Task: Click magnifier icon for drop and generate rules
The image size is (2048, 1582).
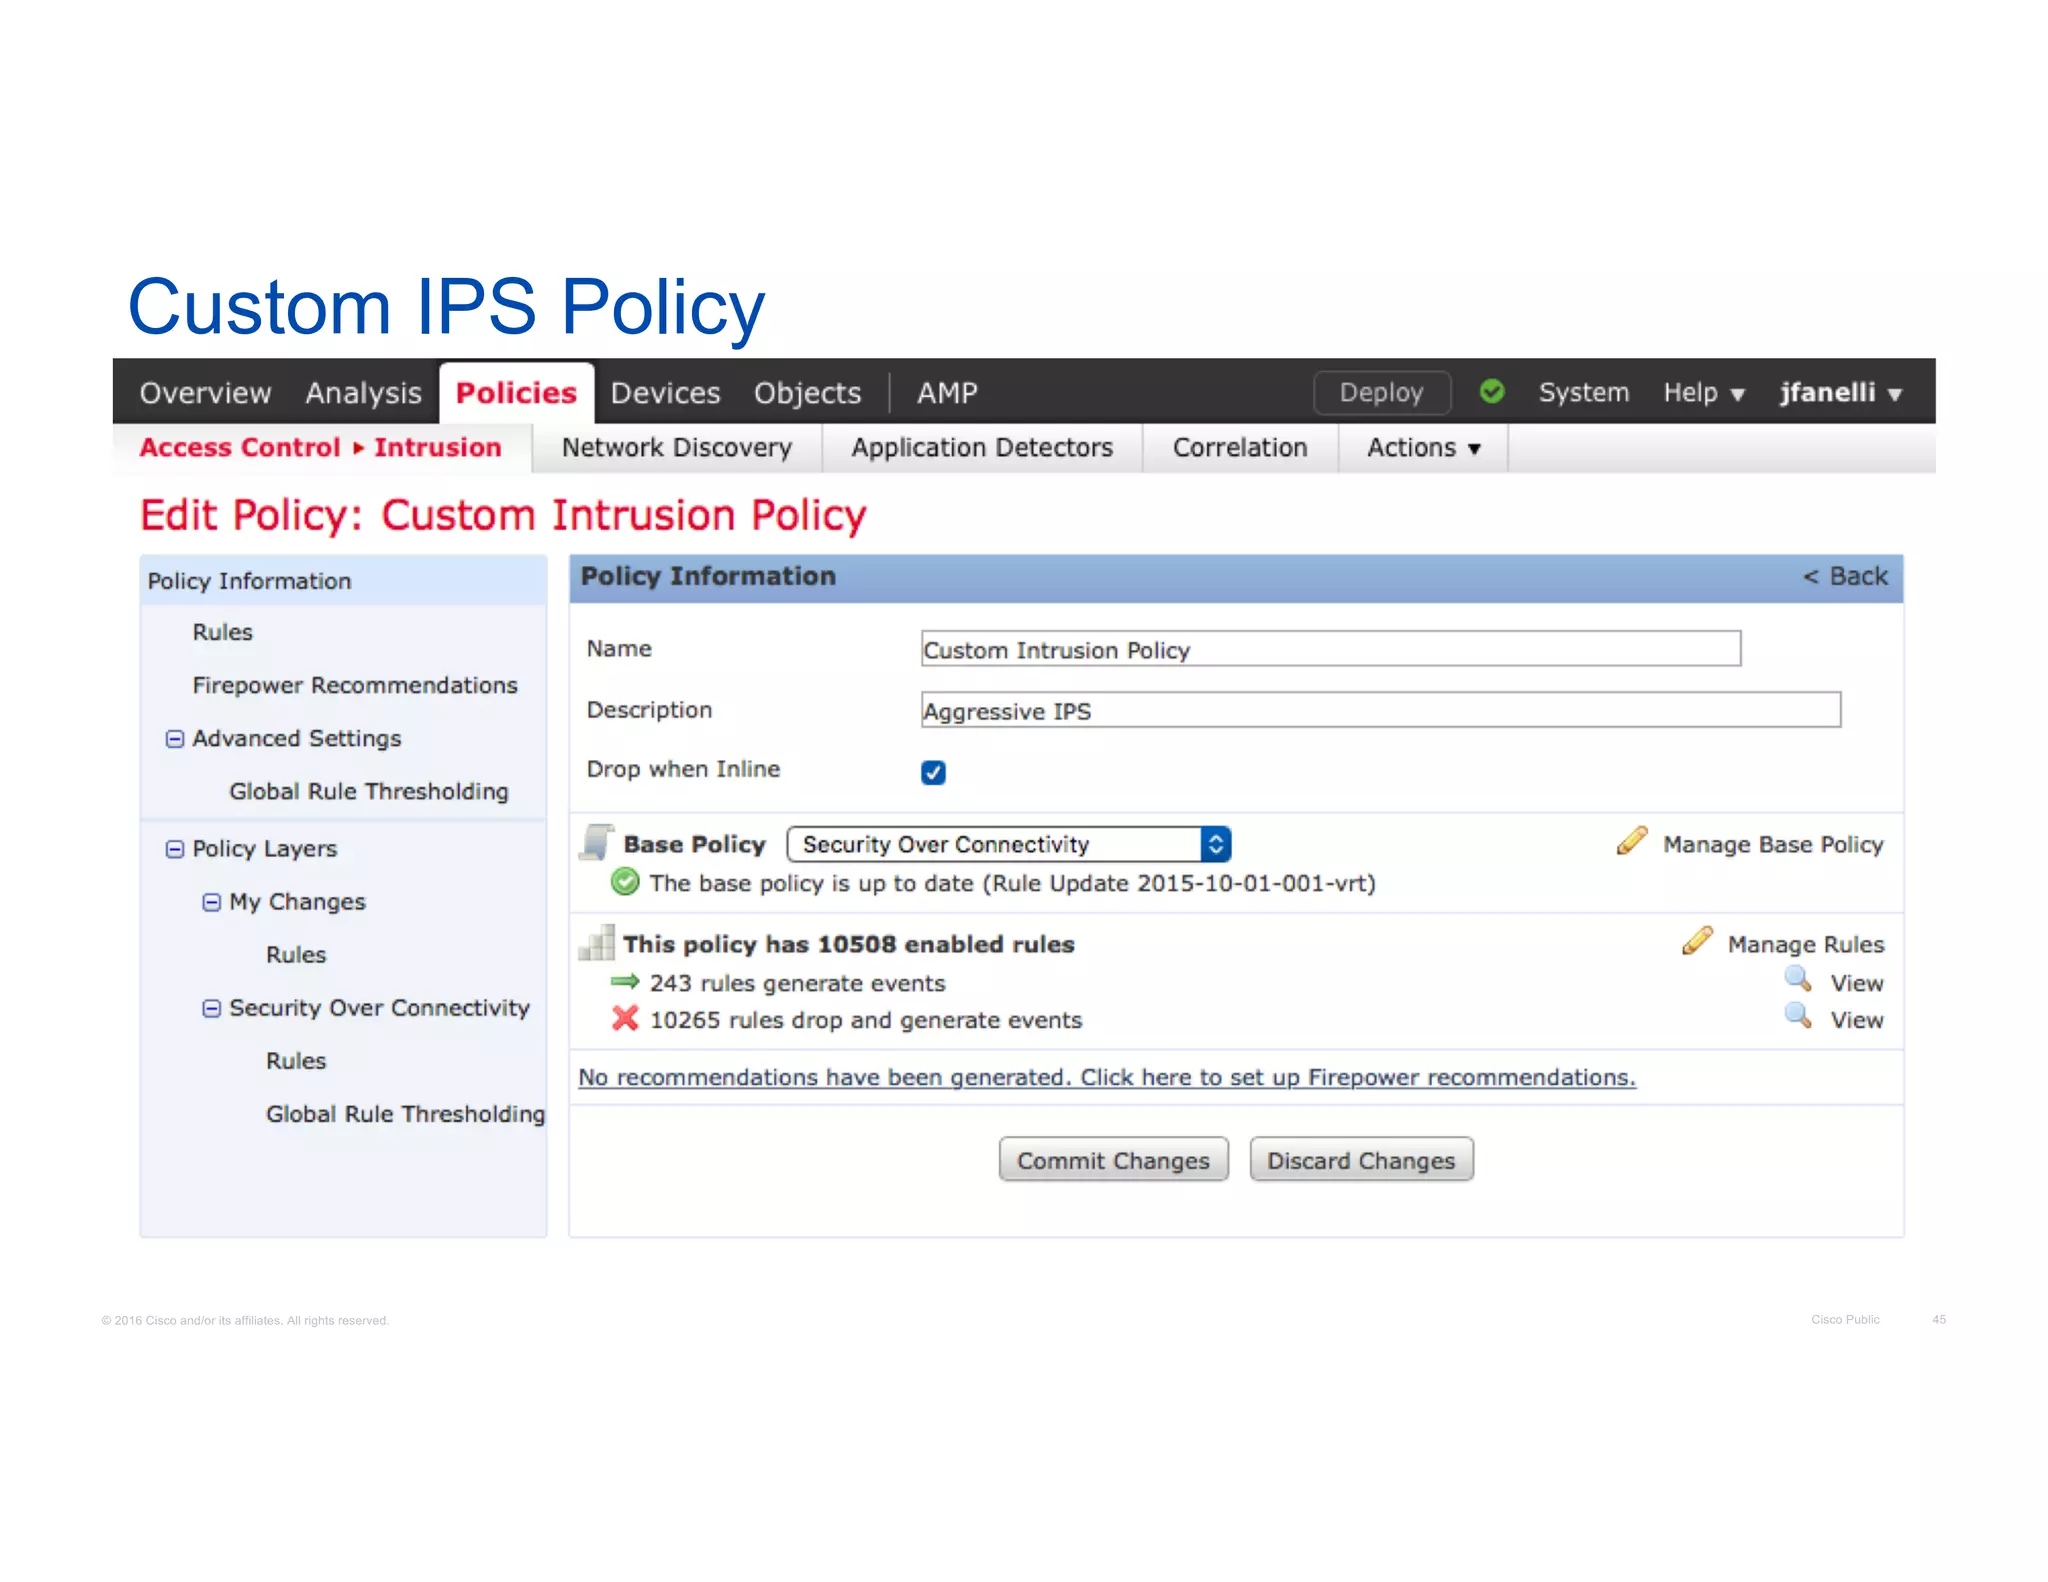Action: [x=1798, y=1016]
